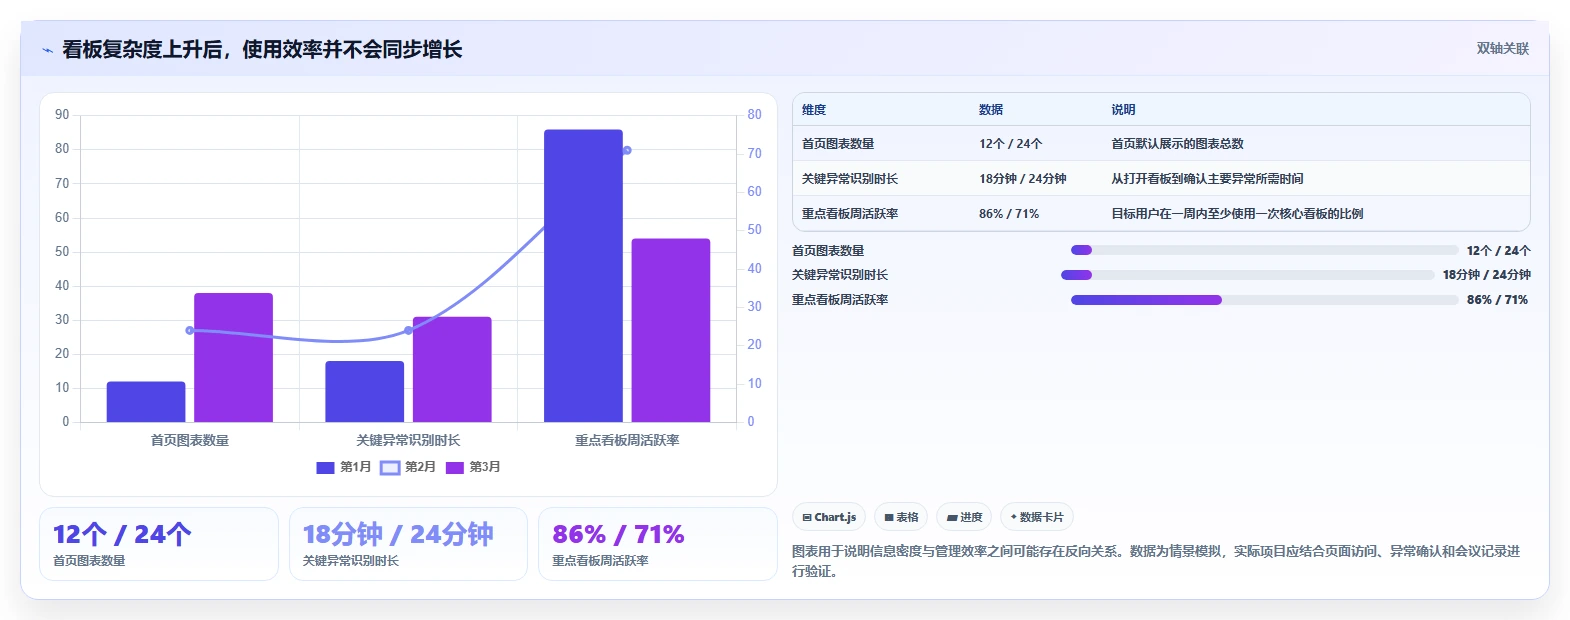
Task: Open the 86% / 71% stat card
Action: (657, 544)
